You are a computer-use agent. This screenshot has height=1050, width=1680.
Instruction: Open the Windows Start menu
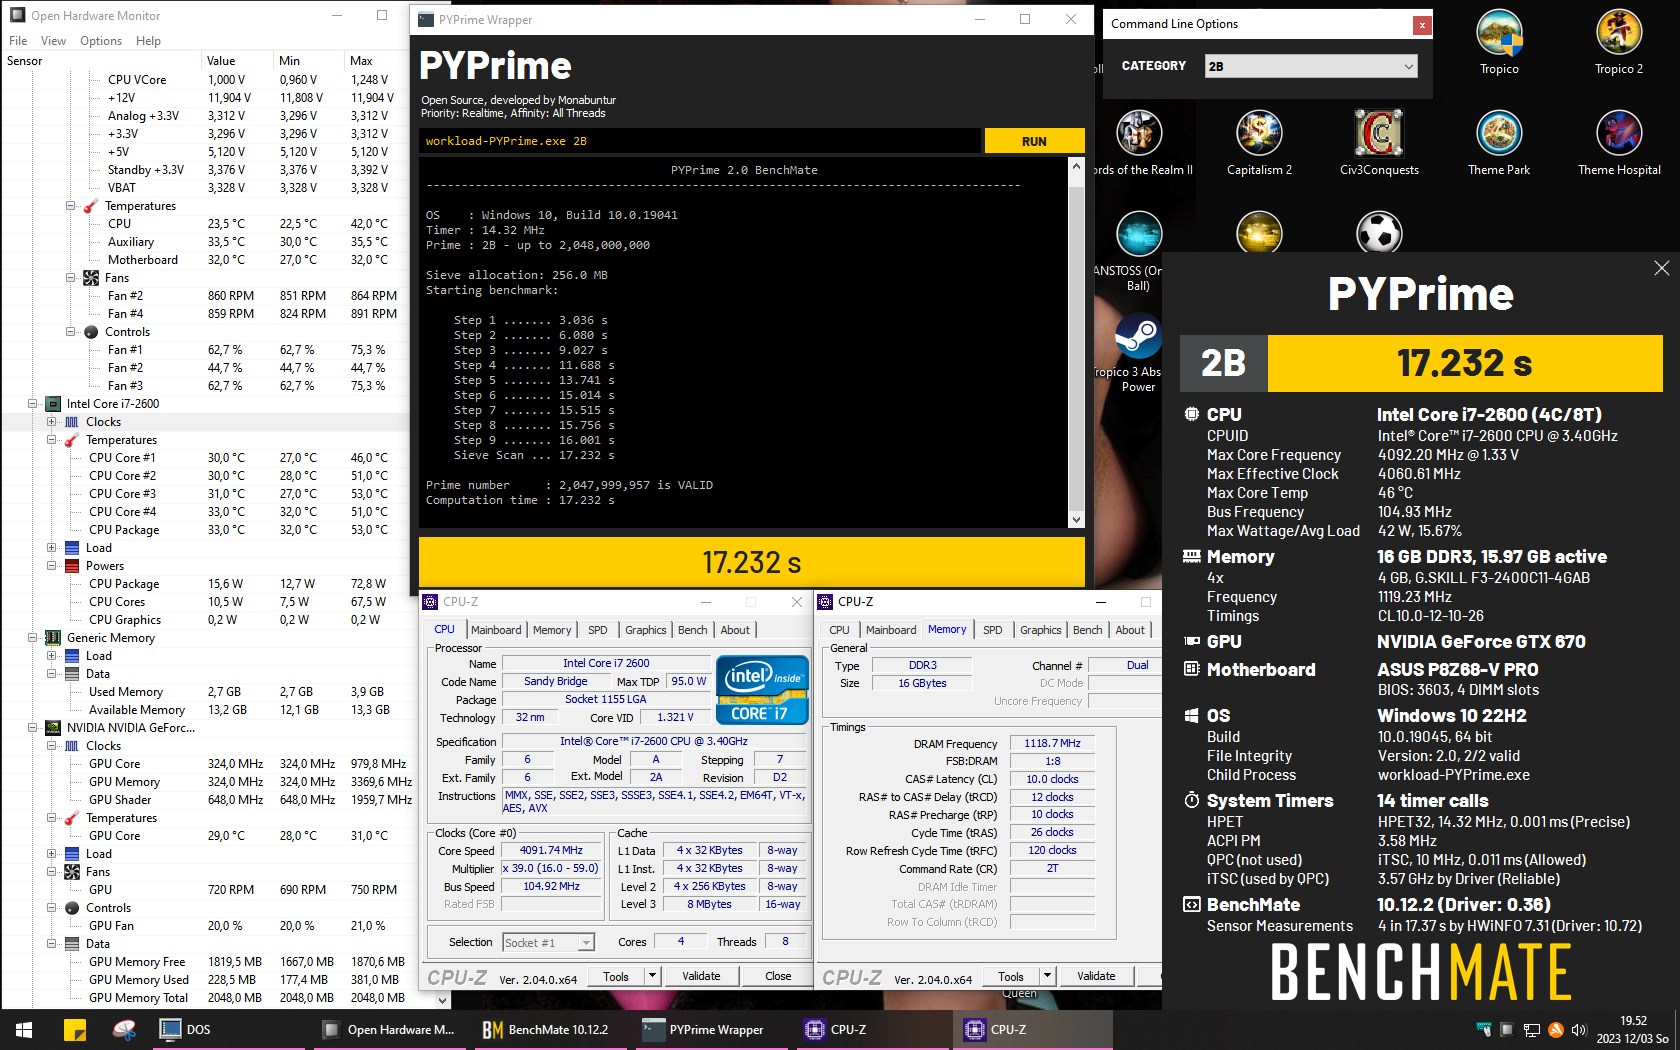[x=24, y=1029]
